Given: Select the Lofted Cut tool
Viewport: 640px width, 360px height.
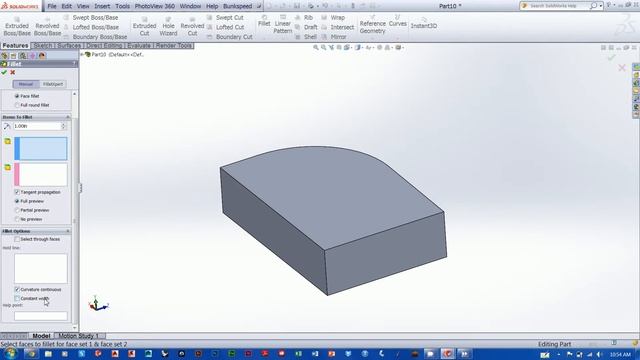Looking at the screenshot, I should click(225, 27).
